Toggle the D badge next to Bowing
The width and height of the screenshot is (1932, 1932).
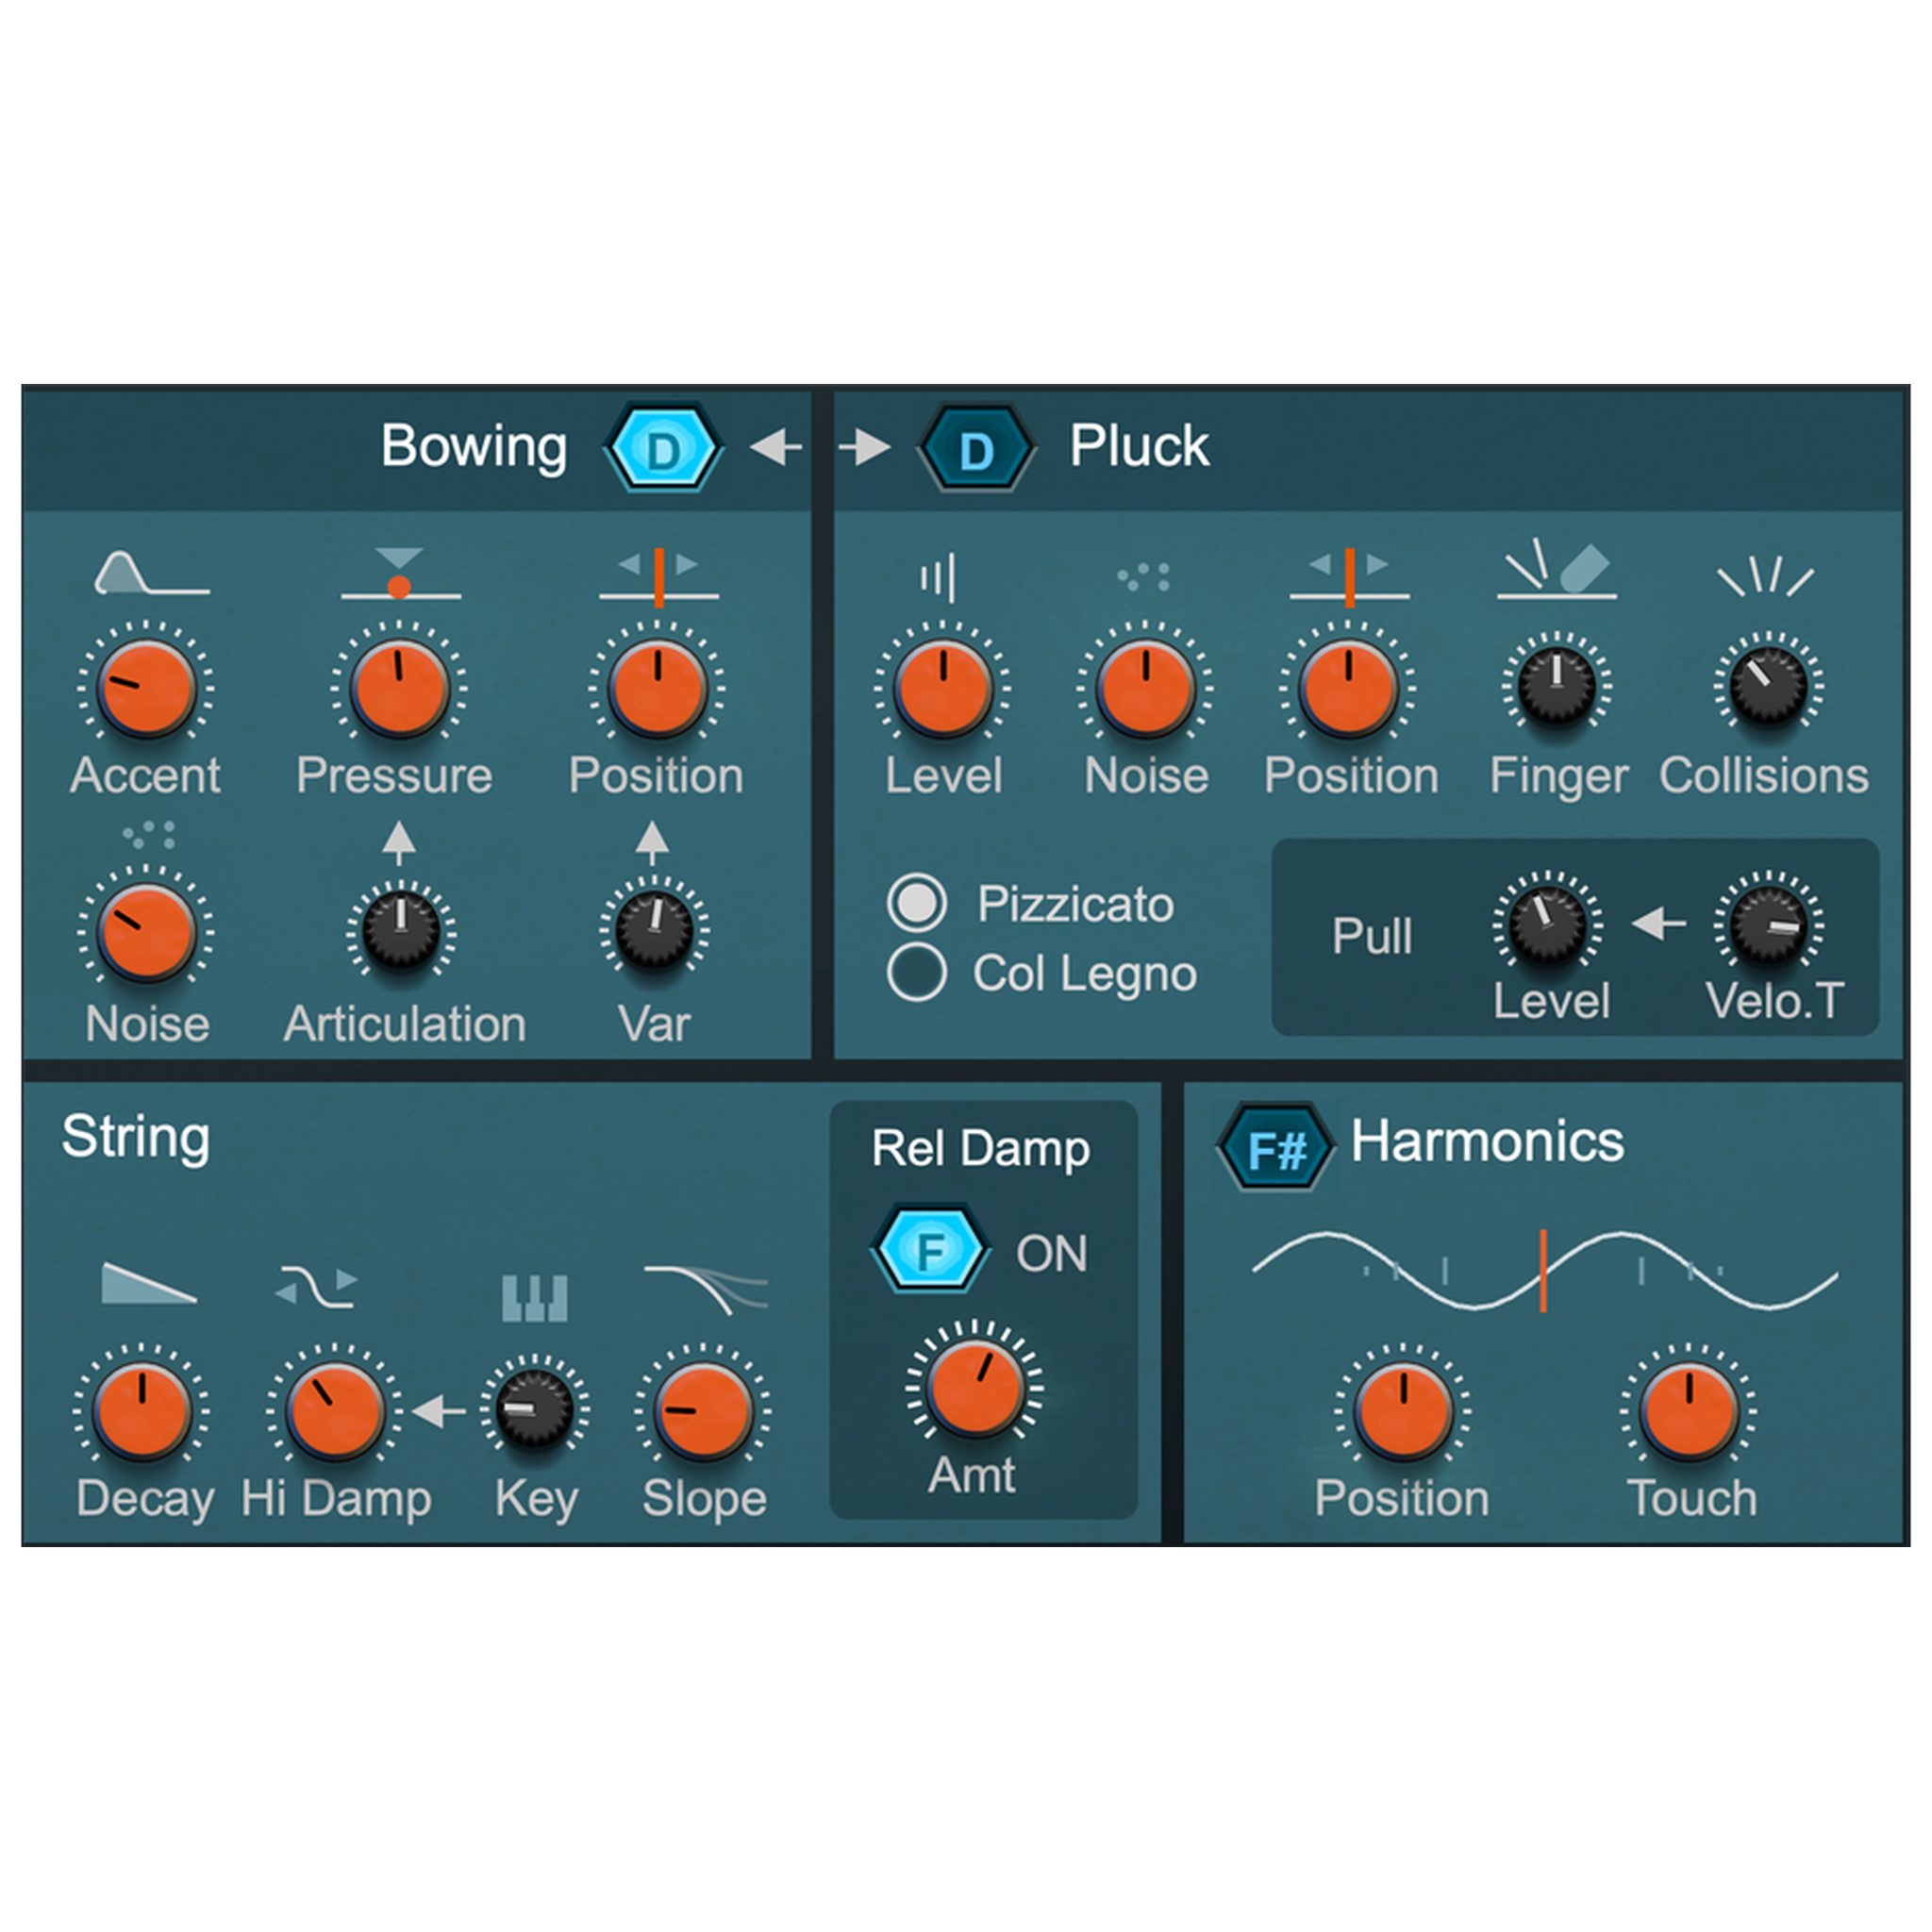point(665,447)
